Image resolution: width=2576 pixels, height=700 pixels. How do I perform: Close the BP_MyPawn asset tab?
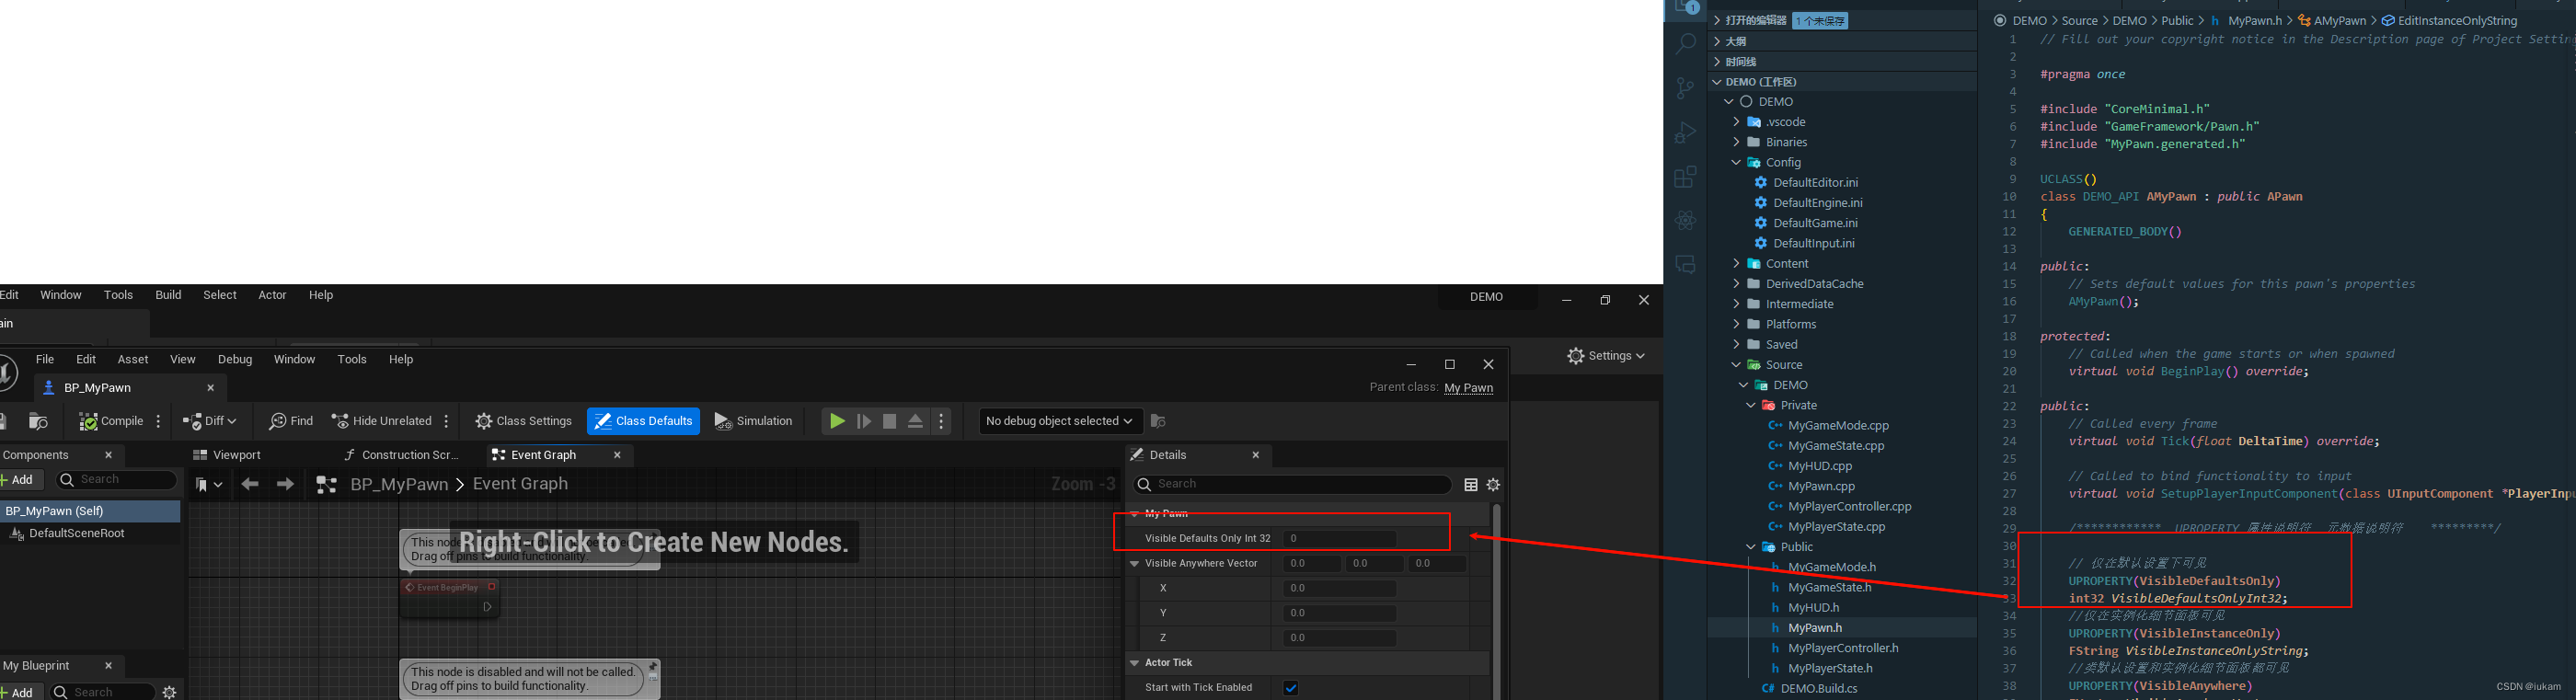click(210, 388)
